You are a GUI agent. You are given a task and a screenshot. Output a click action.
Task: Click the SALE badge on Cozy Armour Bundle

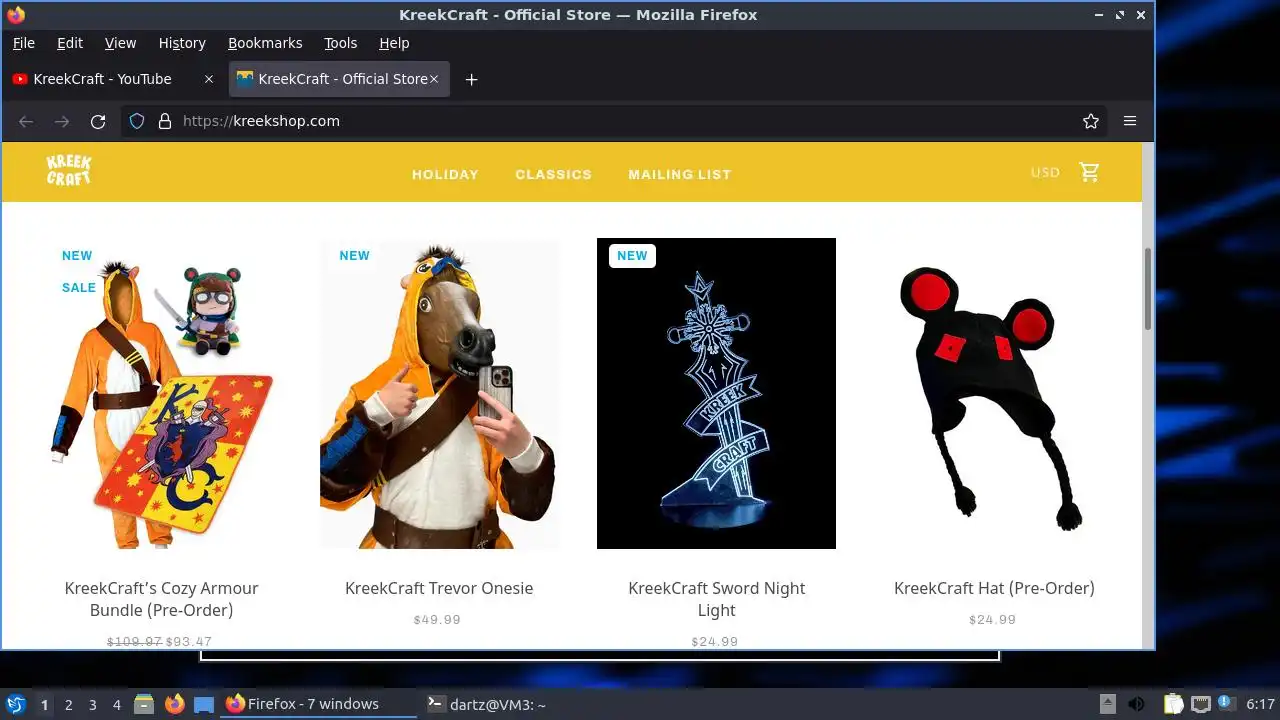tap(79, 287)
